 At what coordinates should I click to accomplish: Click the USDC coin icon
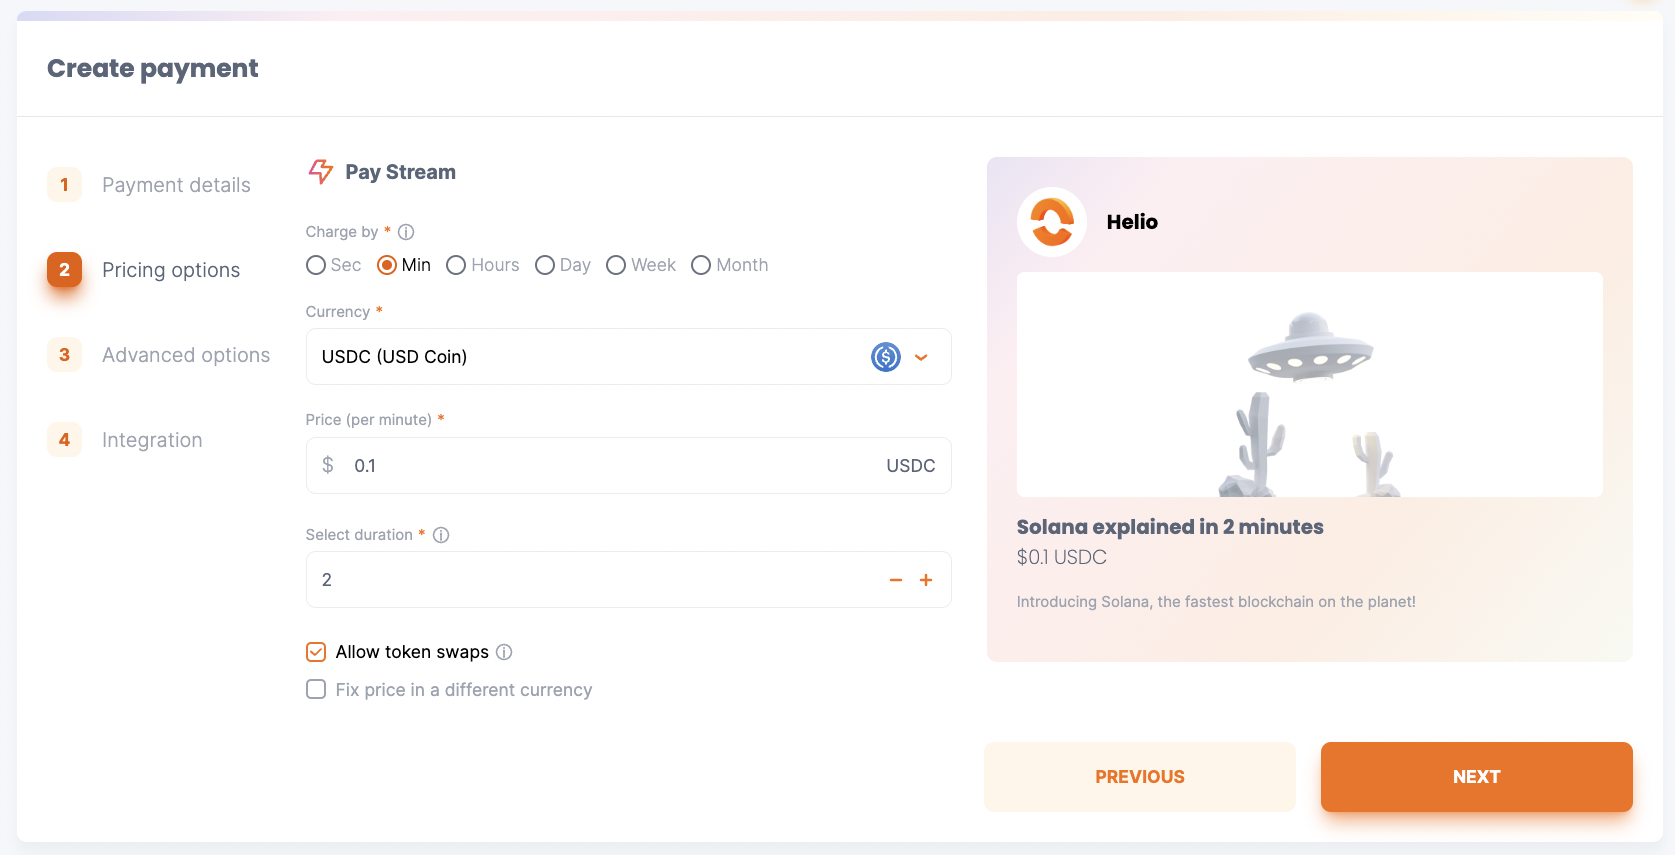pos(886,357)
